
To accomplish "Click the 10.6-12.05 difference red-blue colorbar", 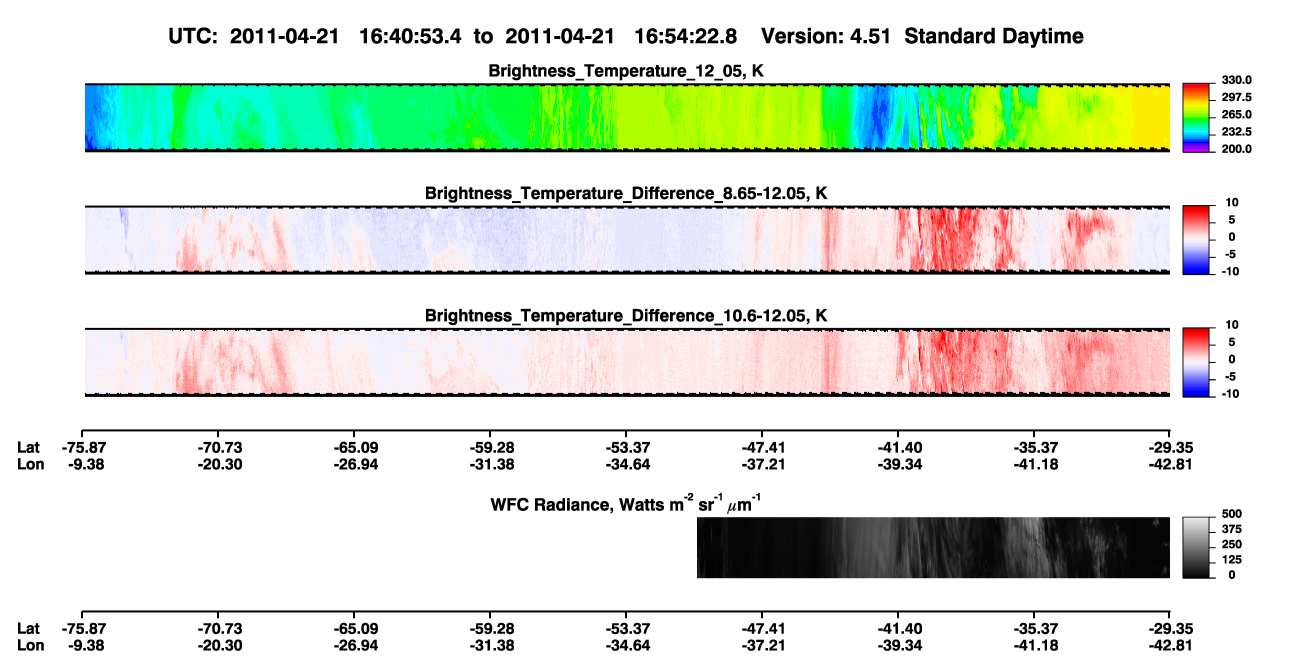I will [x=1196, y=362].
